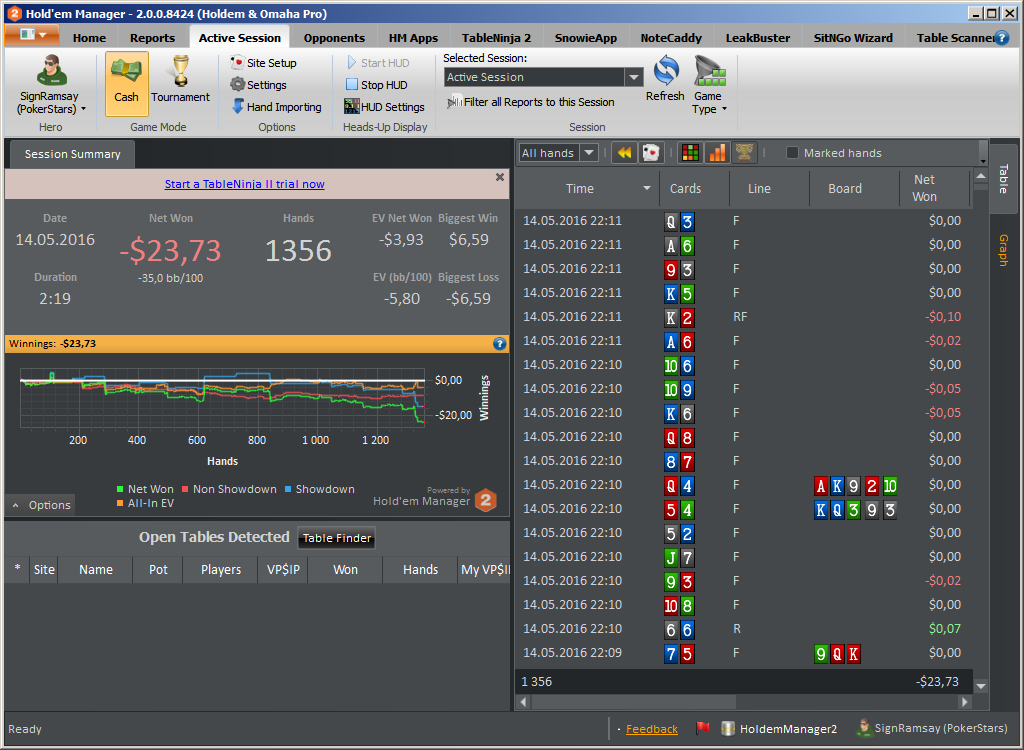Switch to the SnowieApp tab
This screenshot has height=750, width=1024.
pos(586,38)
